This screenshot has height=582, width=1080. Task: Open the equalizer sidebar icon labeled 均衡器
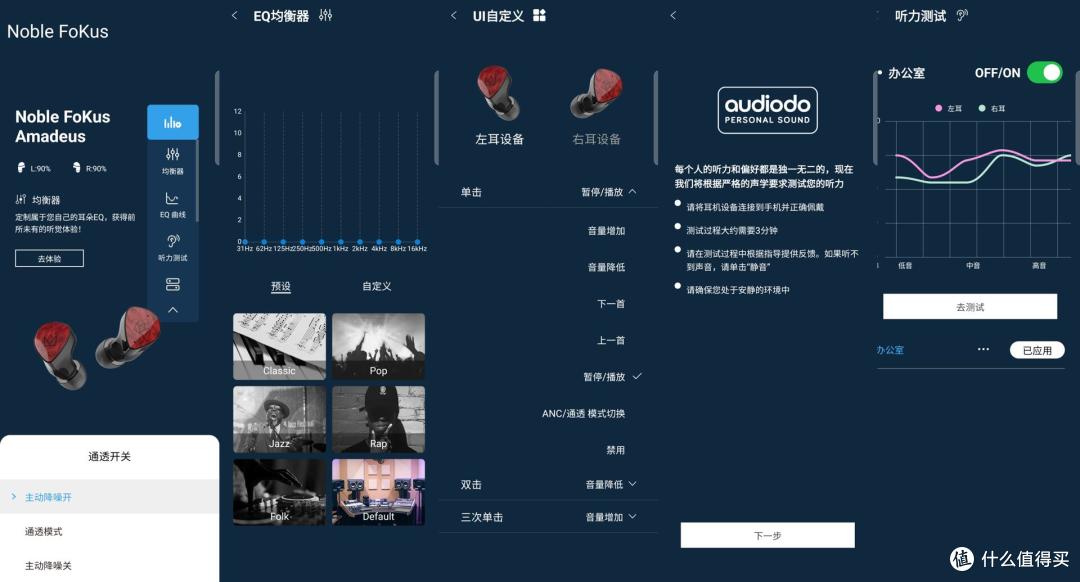pos(172,160)
